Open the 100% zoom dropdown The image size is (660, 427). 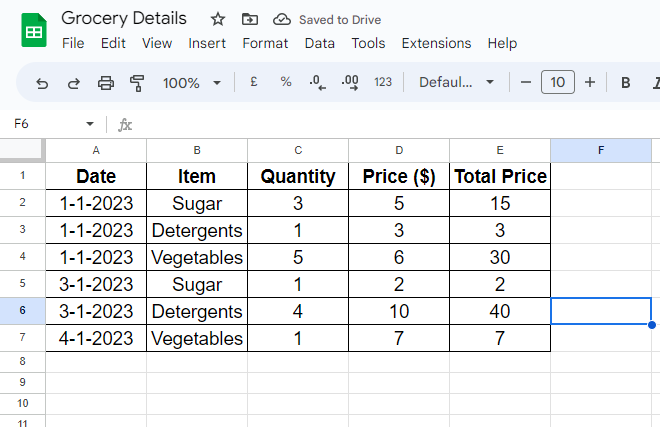tap(191, 83)
